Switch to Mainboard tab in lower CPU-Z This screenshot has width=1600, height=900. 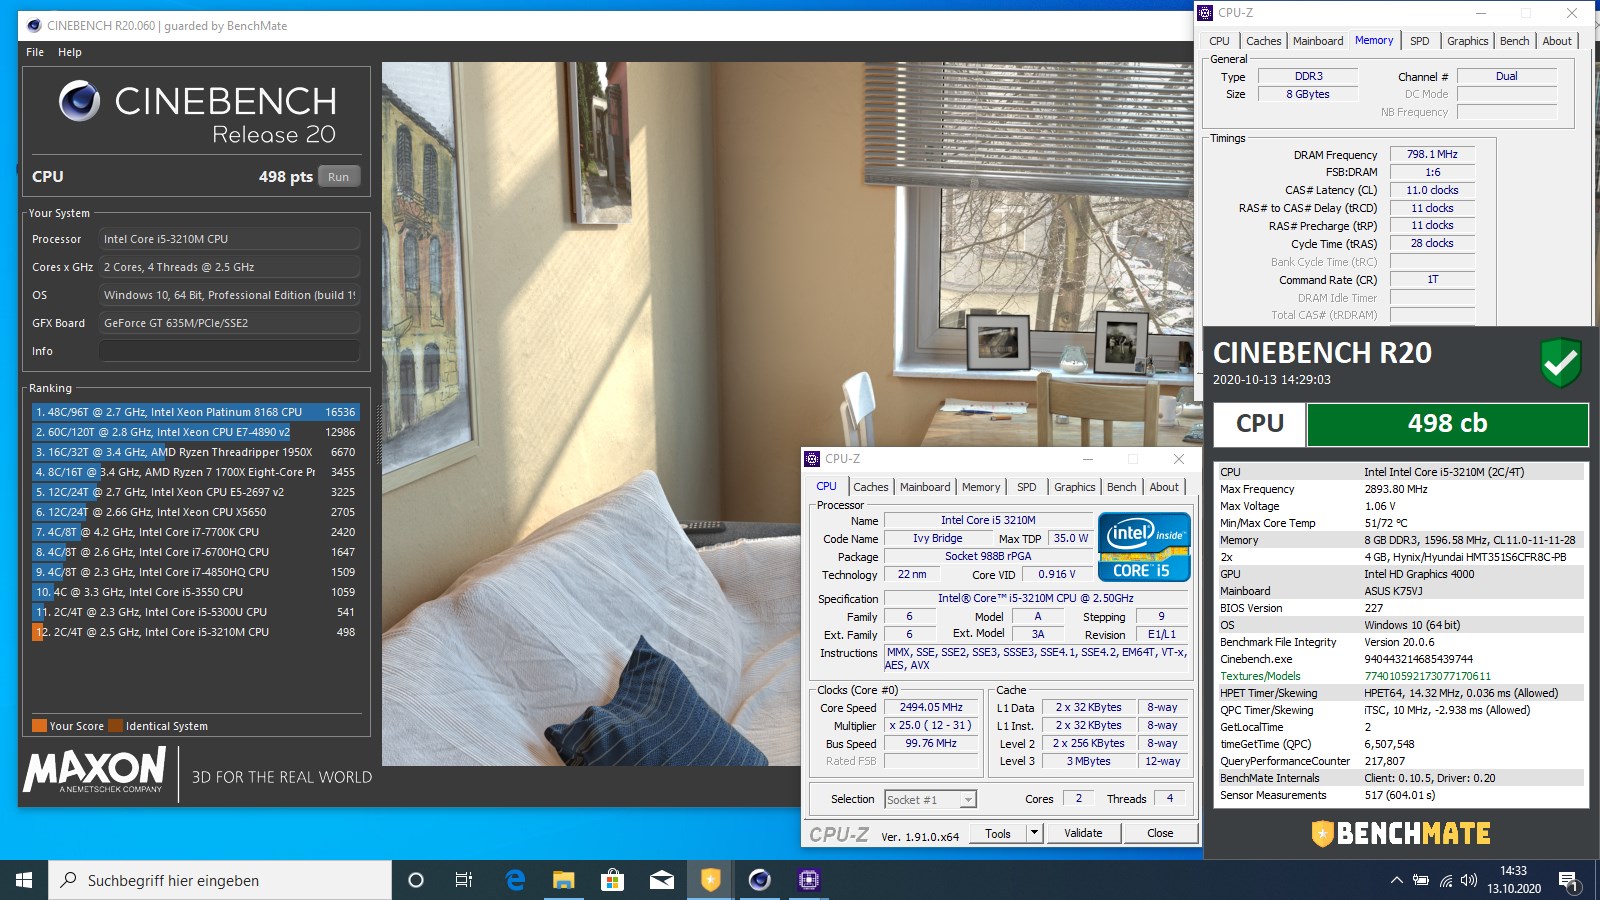point(925,487)
